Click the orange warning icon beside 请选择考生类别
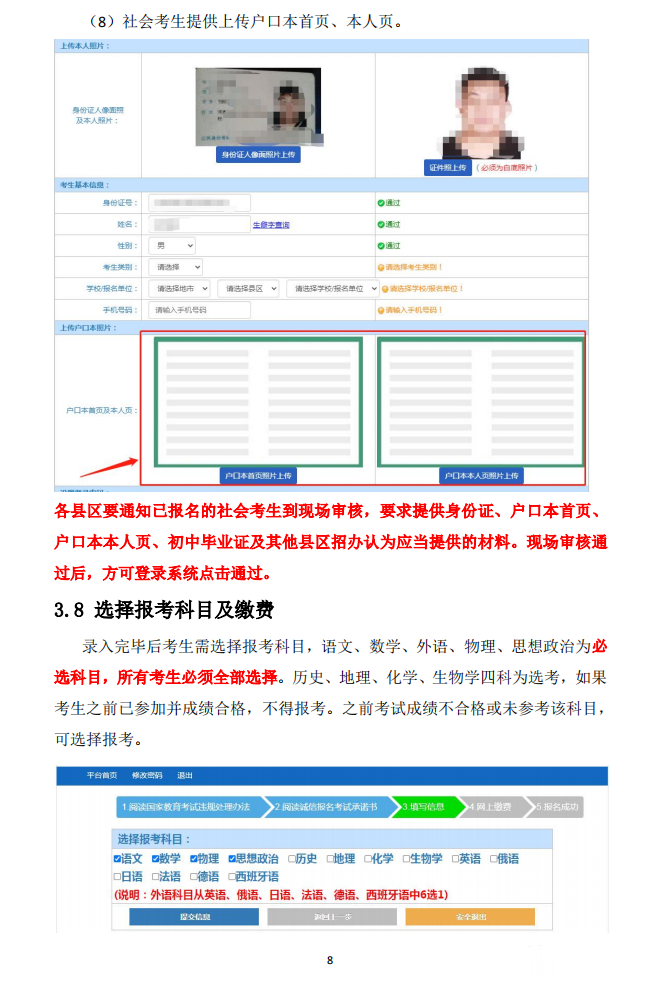This screenshot has height=986, width=659. [381, 267]
